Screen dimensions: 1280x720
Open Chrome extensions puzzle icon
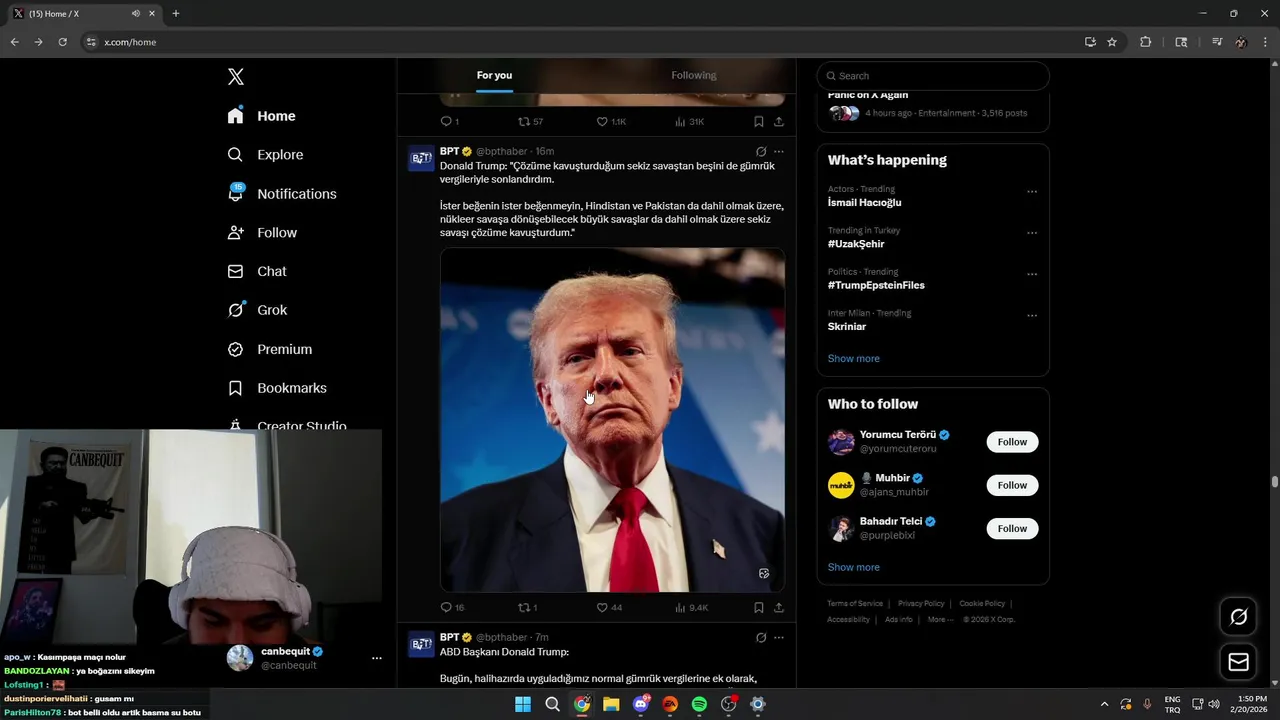1146,42
